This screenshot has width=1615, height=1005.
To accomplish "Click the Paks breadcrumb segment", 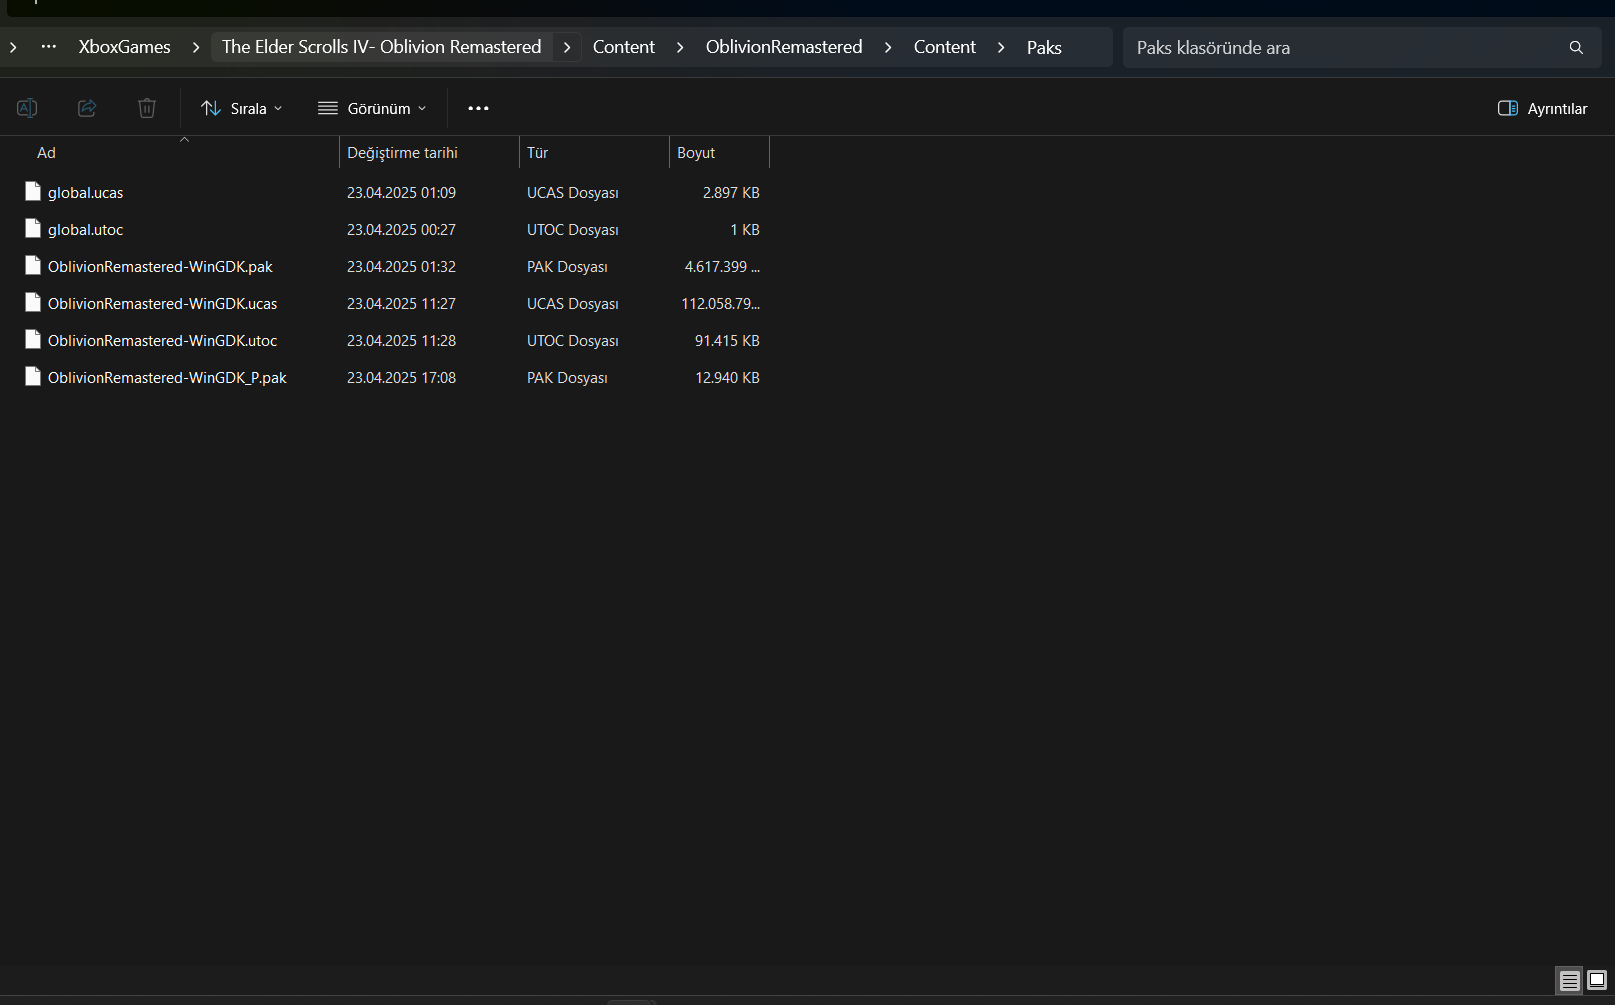I will [1044, 47].
